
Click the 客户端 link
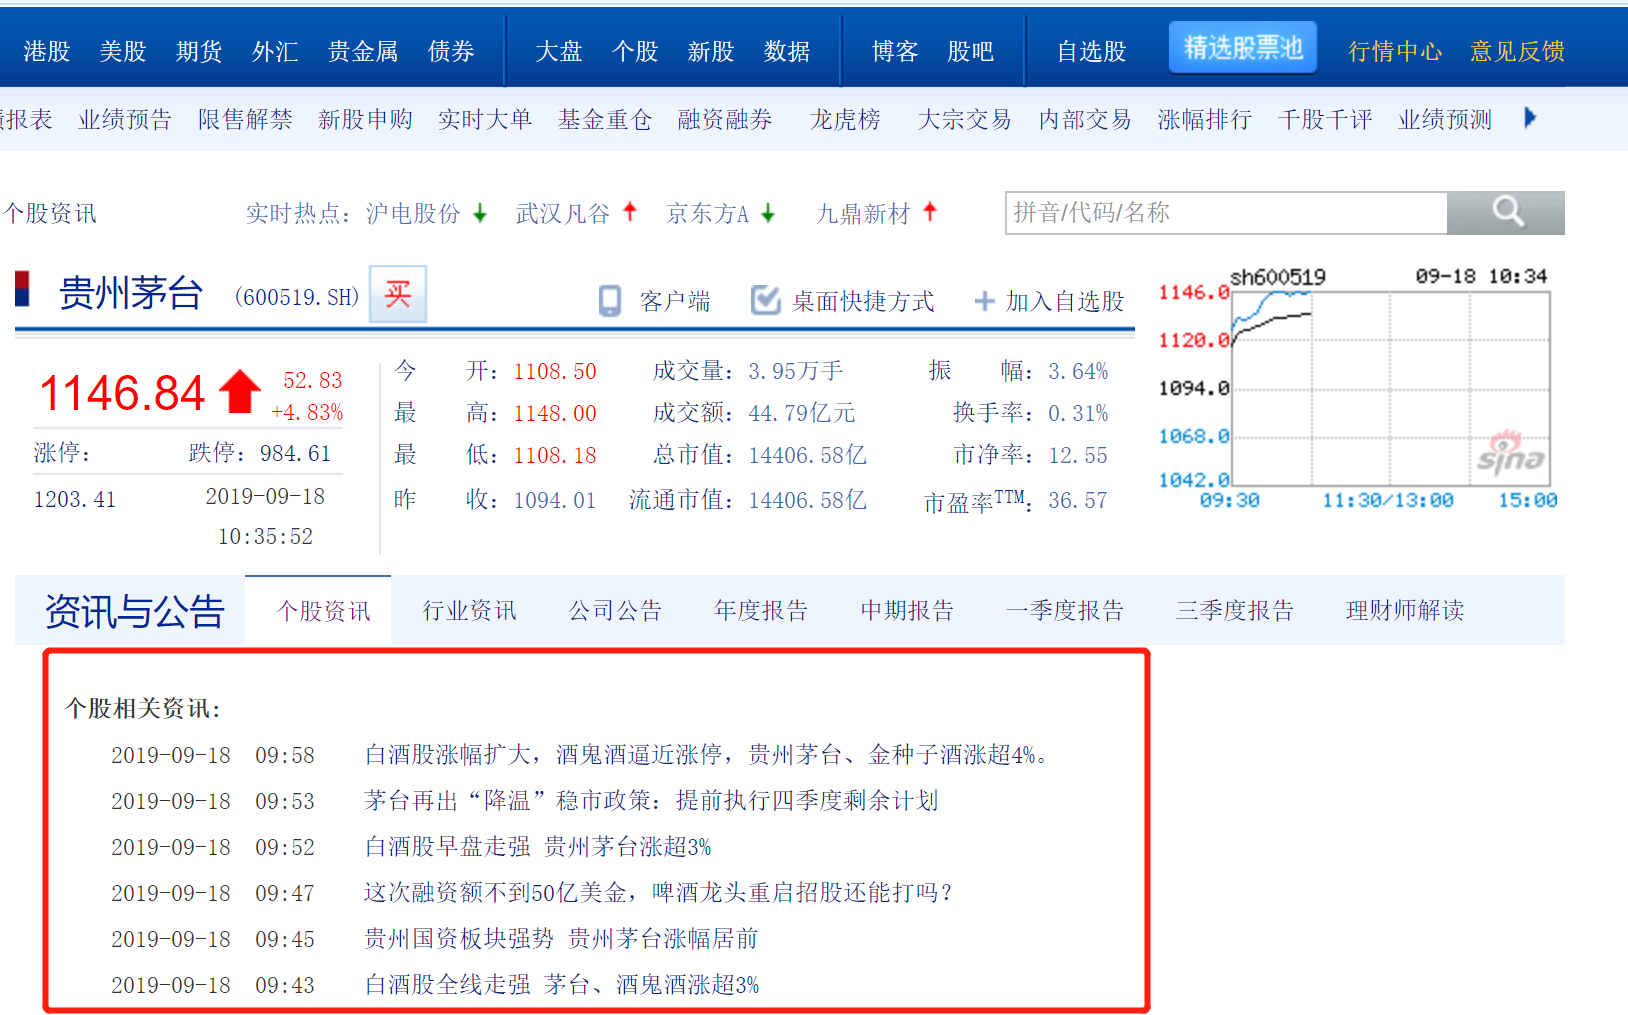[675, 301]
